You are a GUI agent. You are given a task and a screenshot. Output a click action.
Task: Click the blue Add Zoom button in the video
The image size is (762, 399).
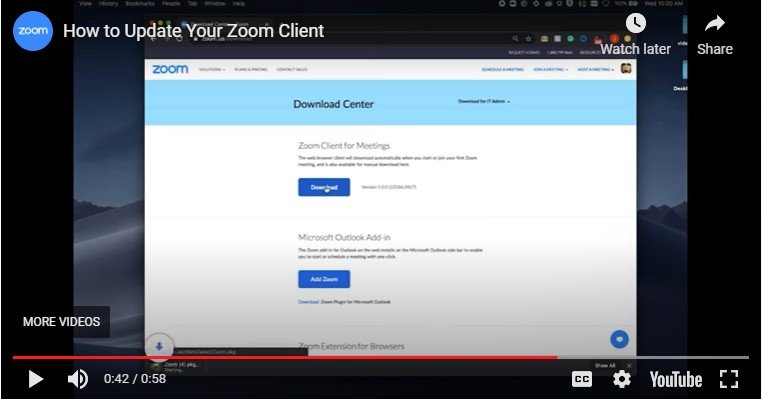click(x=324, y=279)
